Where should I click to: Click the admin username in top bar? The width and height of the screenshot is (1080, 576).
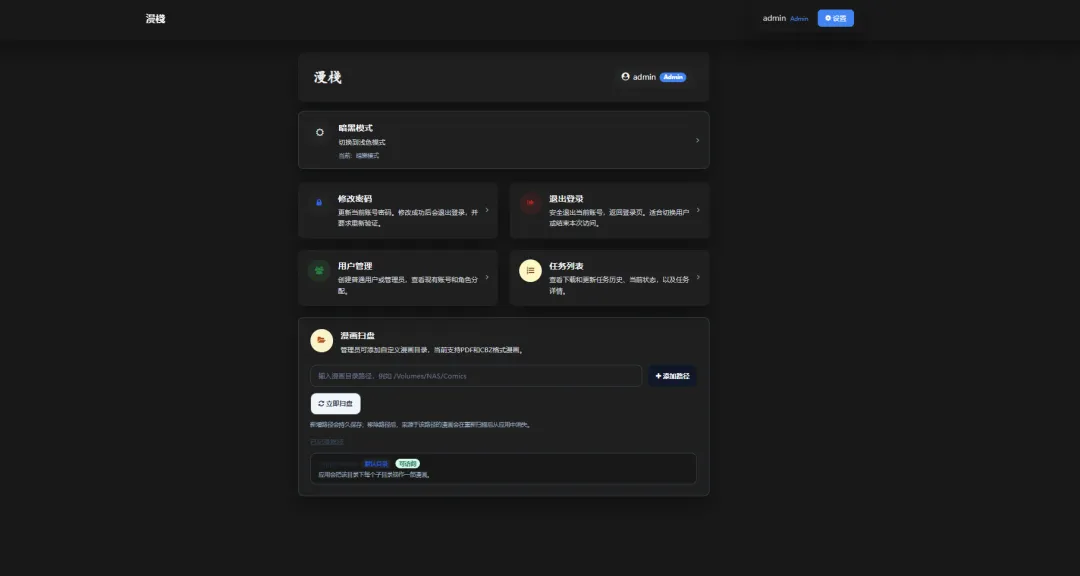click(x=774, y=19)
